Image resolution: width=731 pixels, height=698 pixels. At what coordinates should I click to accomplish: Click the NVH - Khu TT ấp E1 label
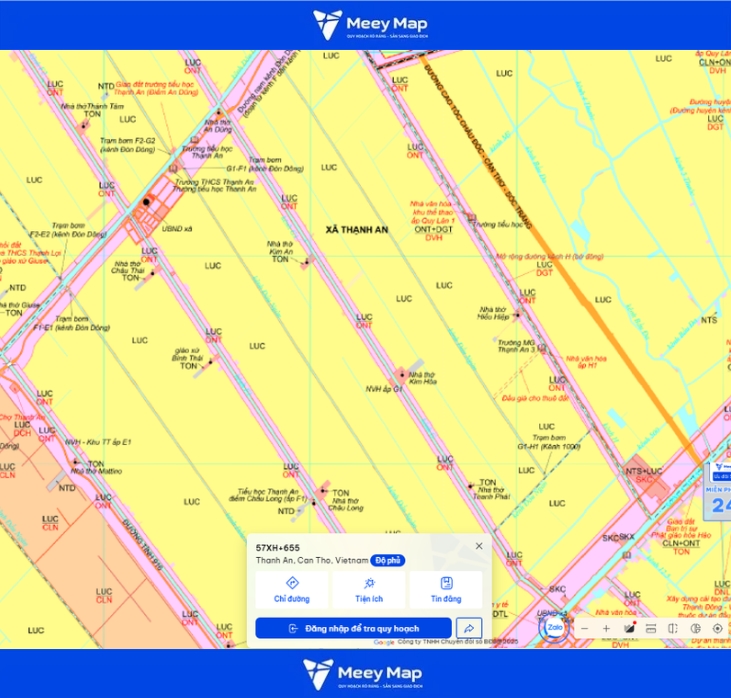tap(98, 442)
